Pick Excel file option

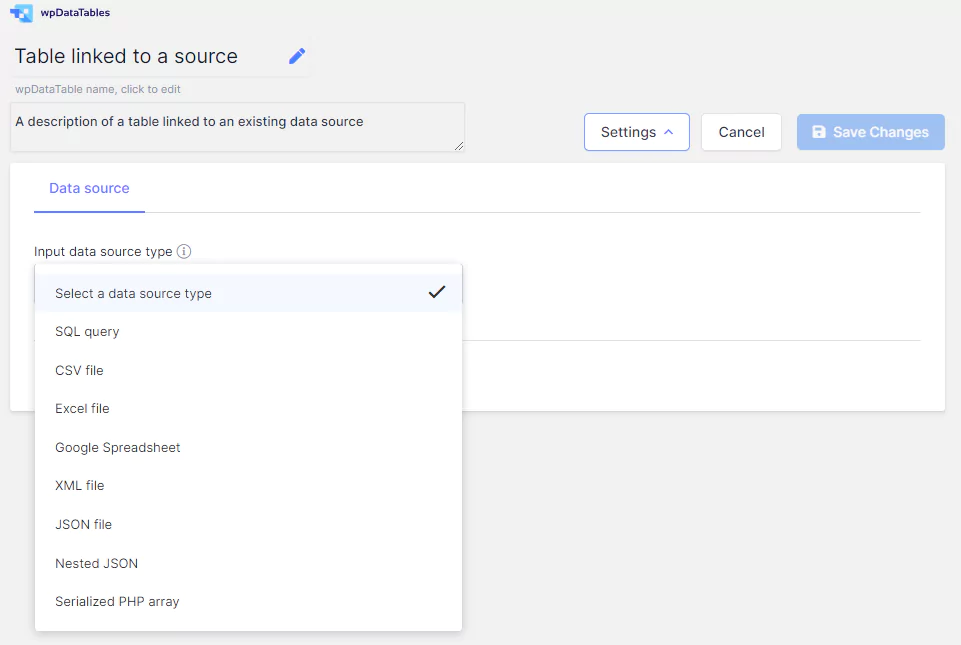point(248,408)
